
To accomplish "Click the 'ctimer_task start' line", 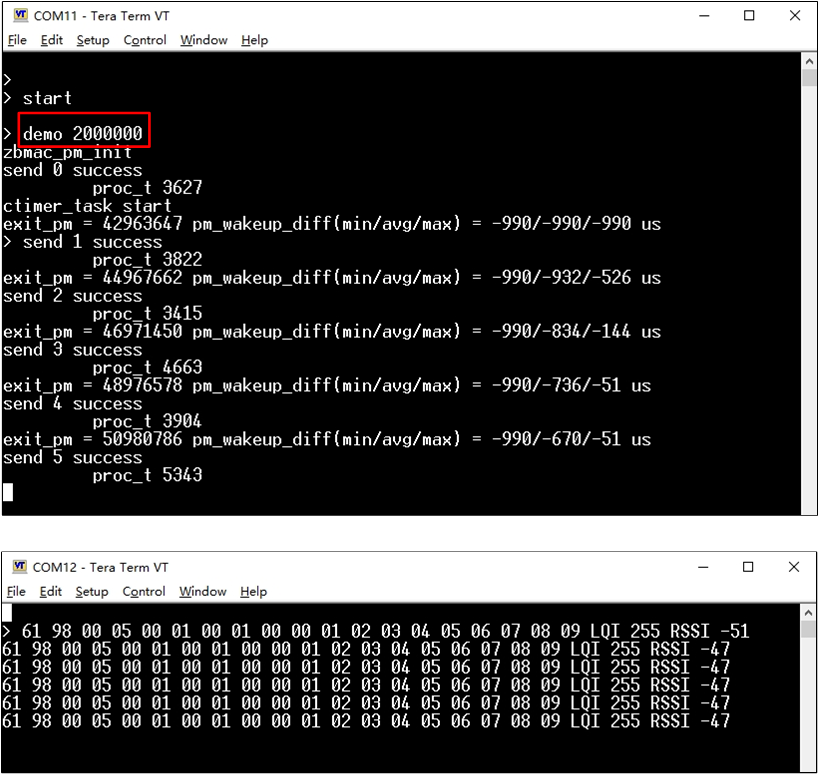I will click(87, 206).
